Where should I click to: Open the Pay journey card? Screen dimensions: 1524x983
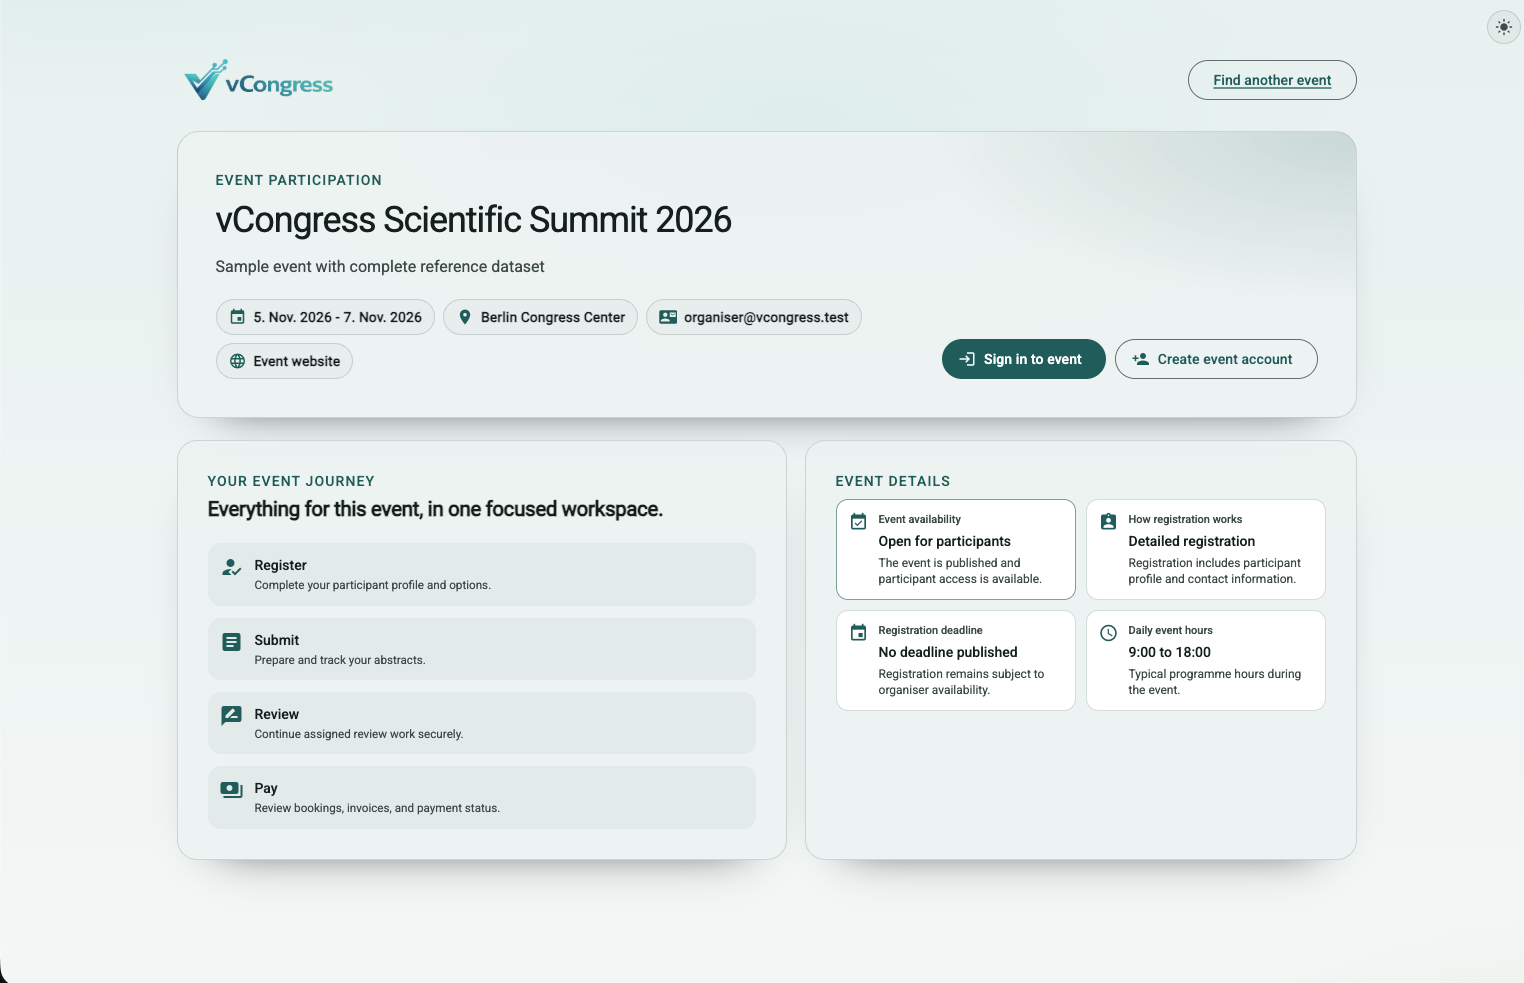482,797
